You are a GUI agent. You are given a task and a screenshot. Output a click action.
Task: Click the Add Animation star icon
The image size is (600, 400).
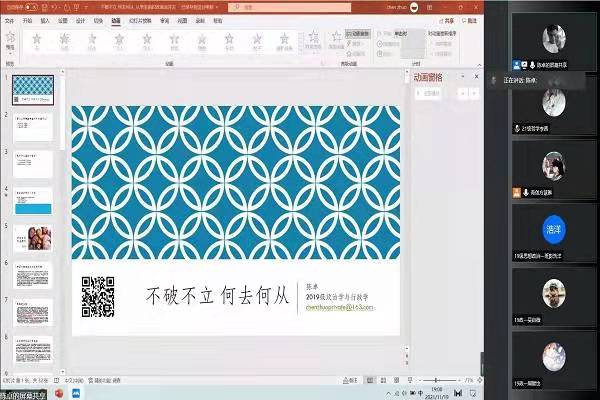(313, 40)
